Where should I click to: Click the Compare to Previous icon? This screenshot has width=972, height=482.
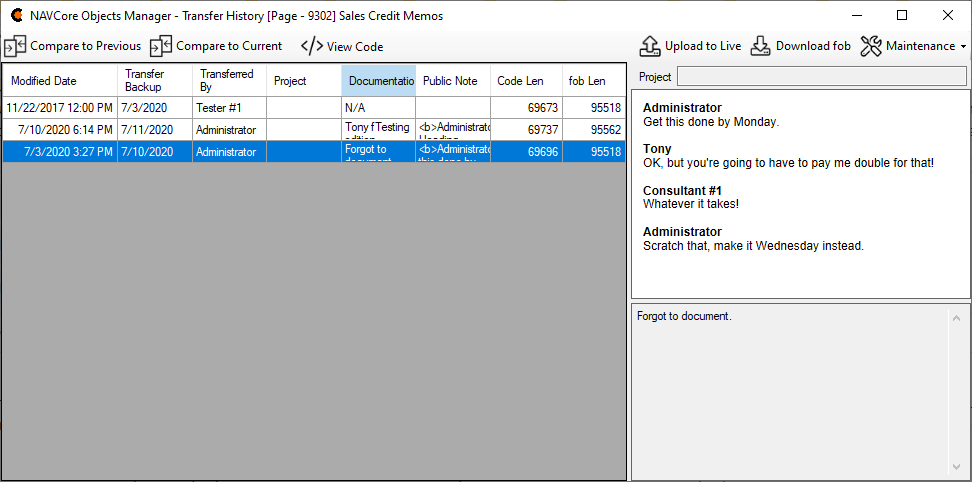[x=16, y=46]
